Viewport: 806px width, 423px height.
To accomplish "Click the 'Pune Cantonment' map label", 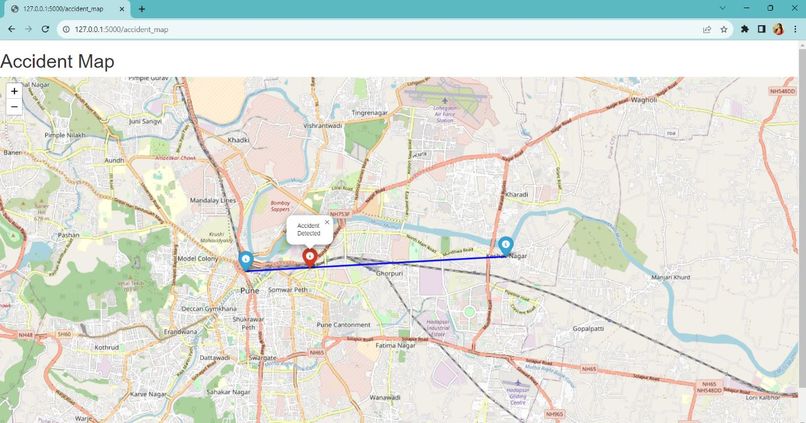I will coord(343,325).
